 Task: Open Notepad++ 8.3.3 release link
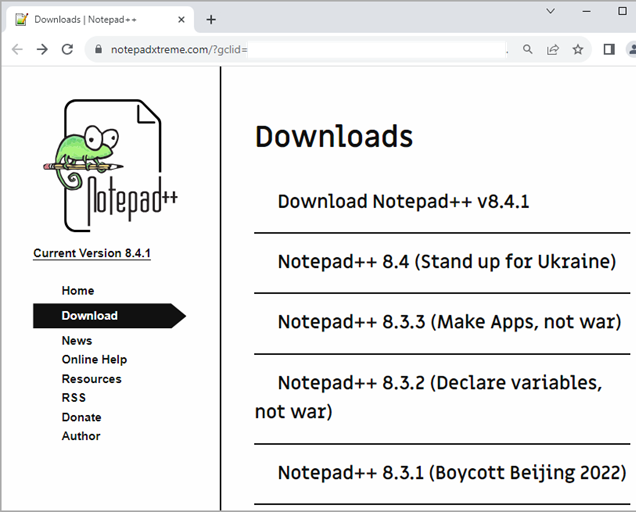(x=449, y=322)
